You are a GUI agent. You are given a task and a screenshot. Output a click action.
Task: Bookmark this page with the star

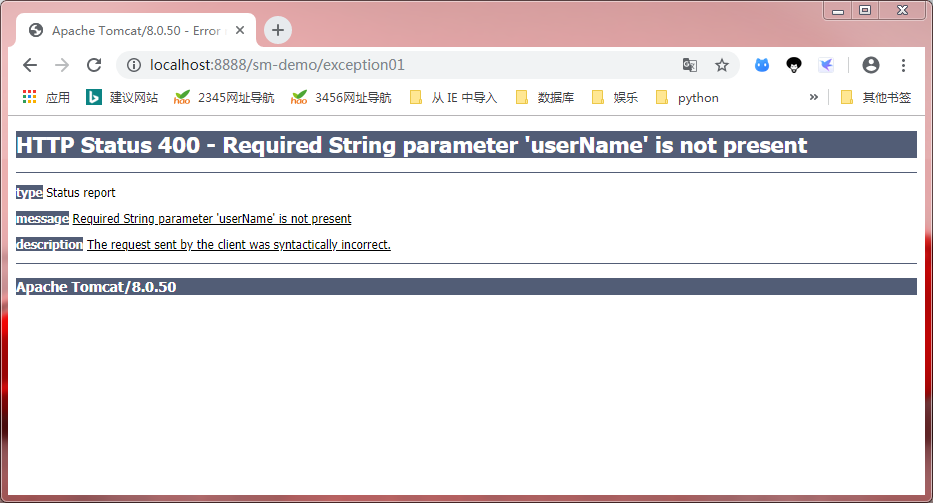722,65
